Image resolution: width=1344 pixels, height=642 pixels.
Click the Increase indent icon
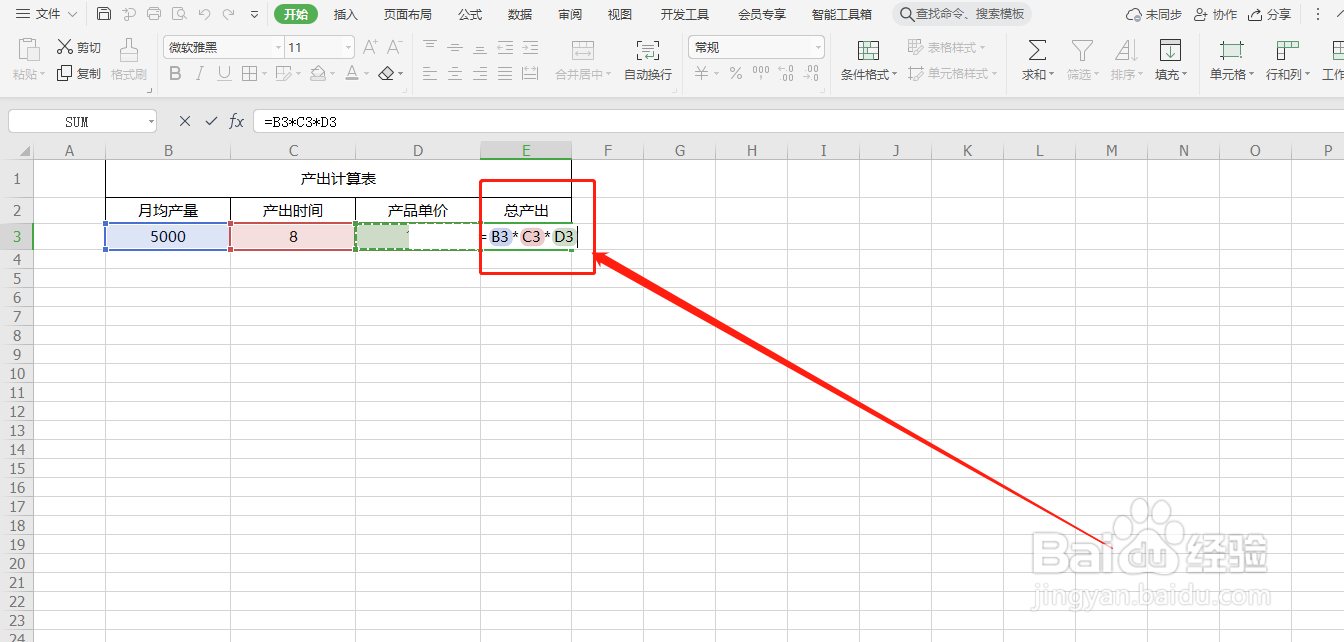[530, 47]
